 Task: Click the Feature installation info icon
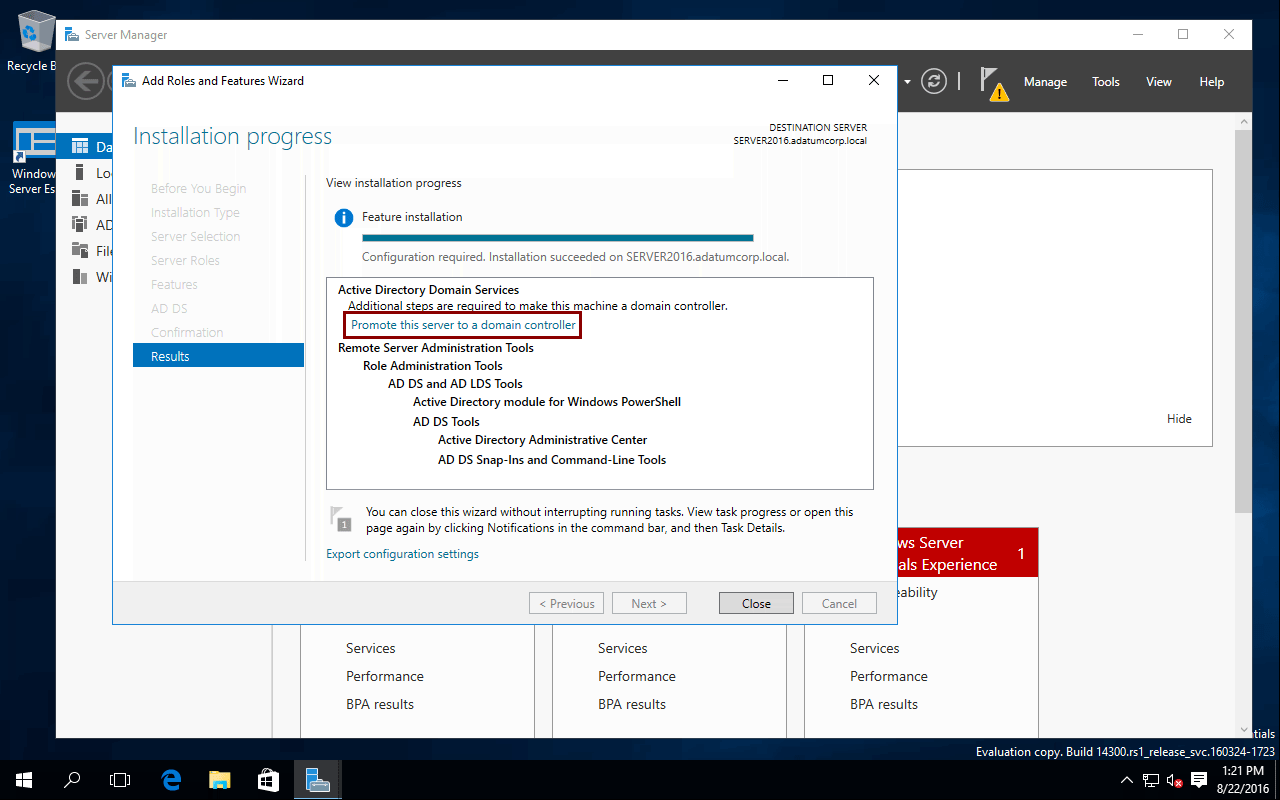pos(343,217)
